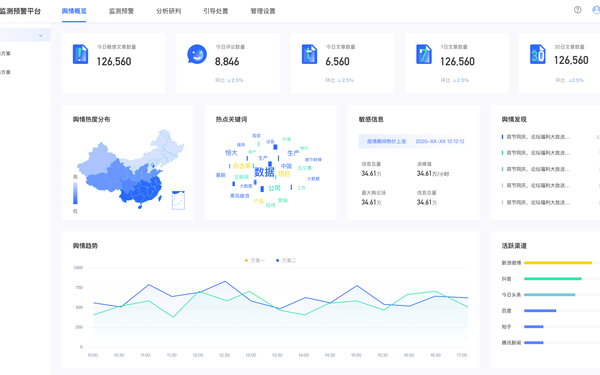Switch to the 监测预警 tab

[121, 11]
